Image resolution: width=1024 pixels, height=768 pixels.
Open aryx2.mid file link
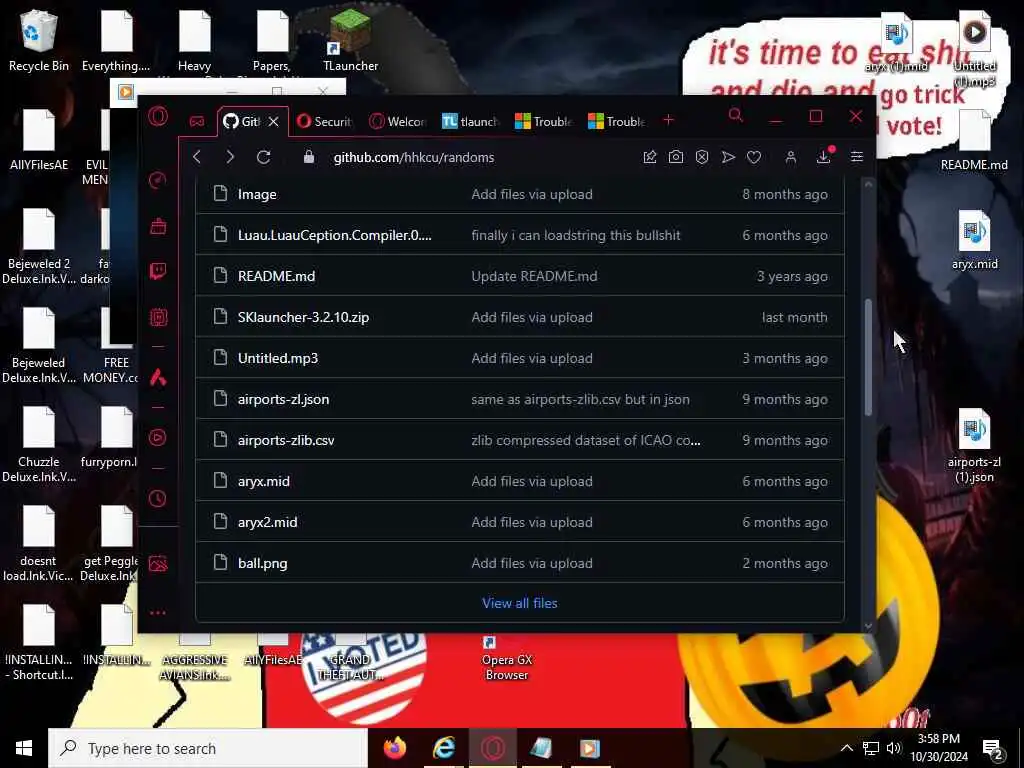pyautogui.click(x=267, y=522)
